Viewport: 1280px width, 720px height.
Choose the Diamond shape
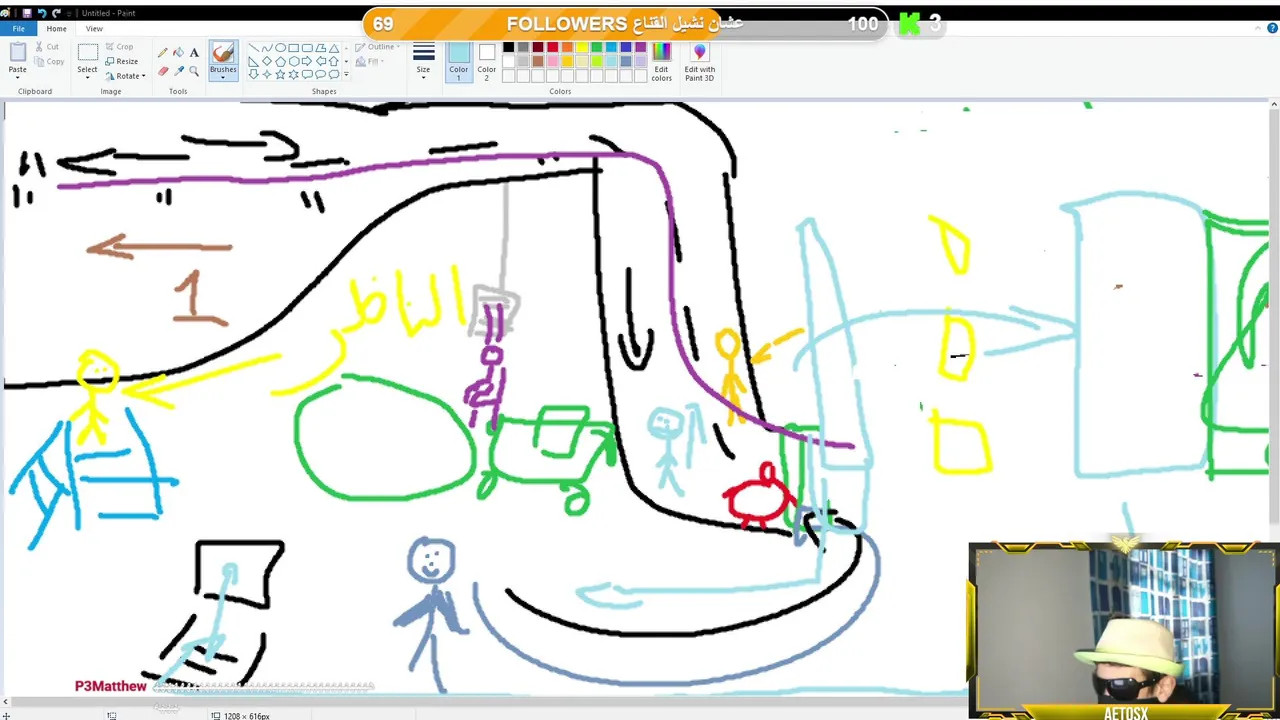[267, 61]
